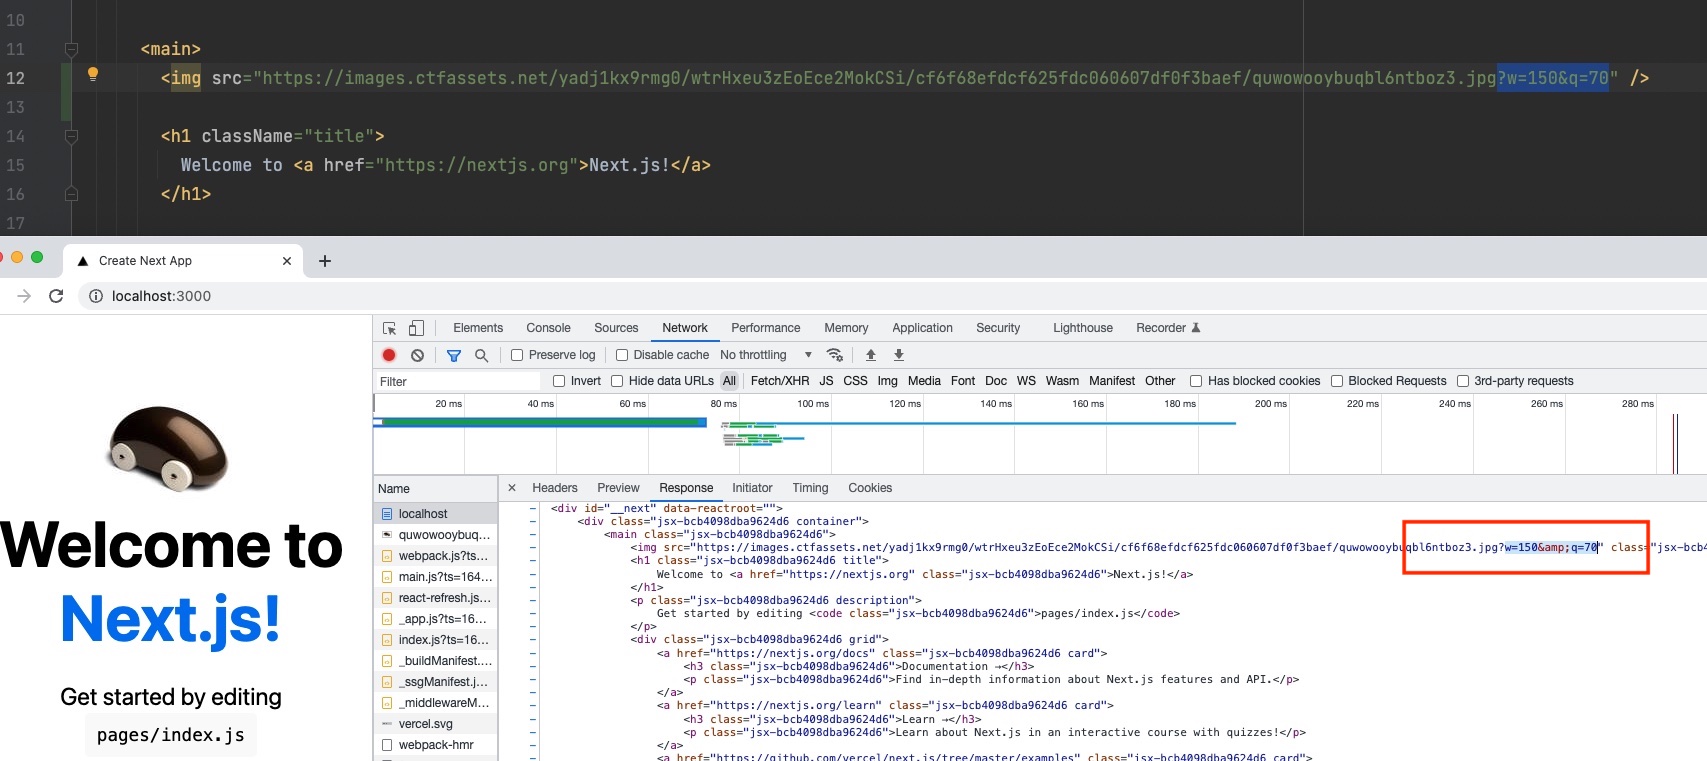This screenshot has height=761, width=1707.
Task: Click the Next.js! link on page
Action: pyautogui.click(x=170, y=619)
